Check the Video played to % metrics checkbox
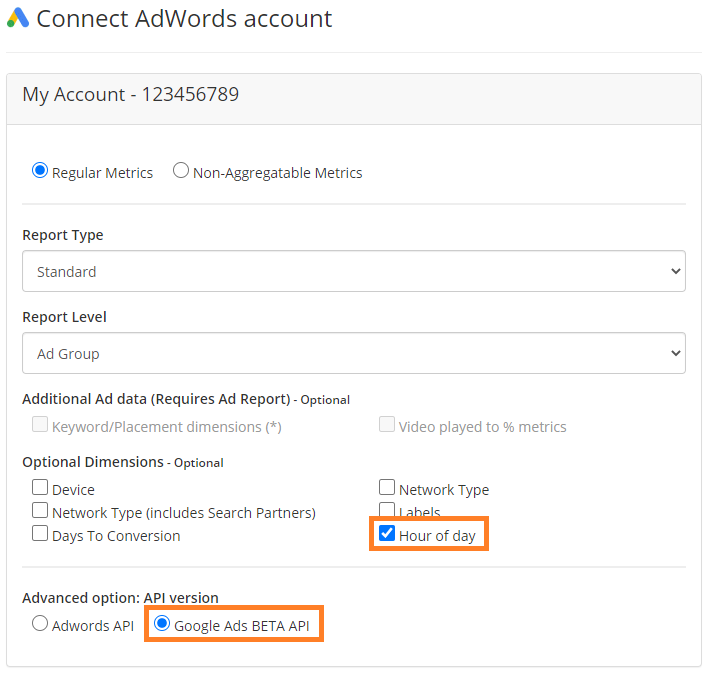The image size is (708, 673). pyautogui.click(x=387, y=424)
